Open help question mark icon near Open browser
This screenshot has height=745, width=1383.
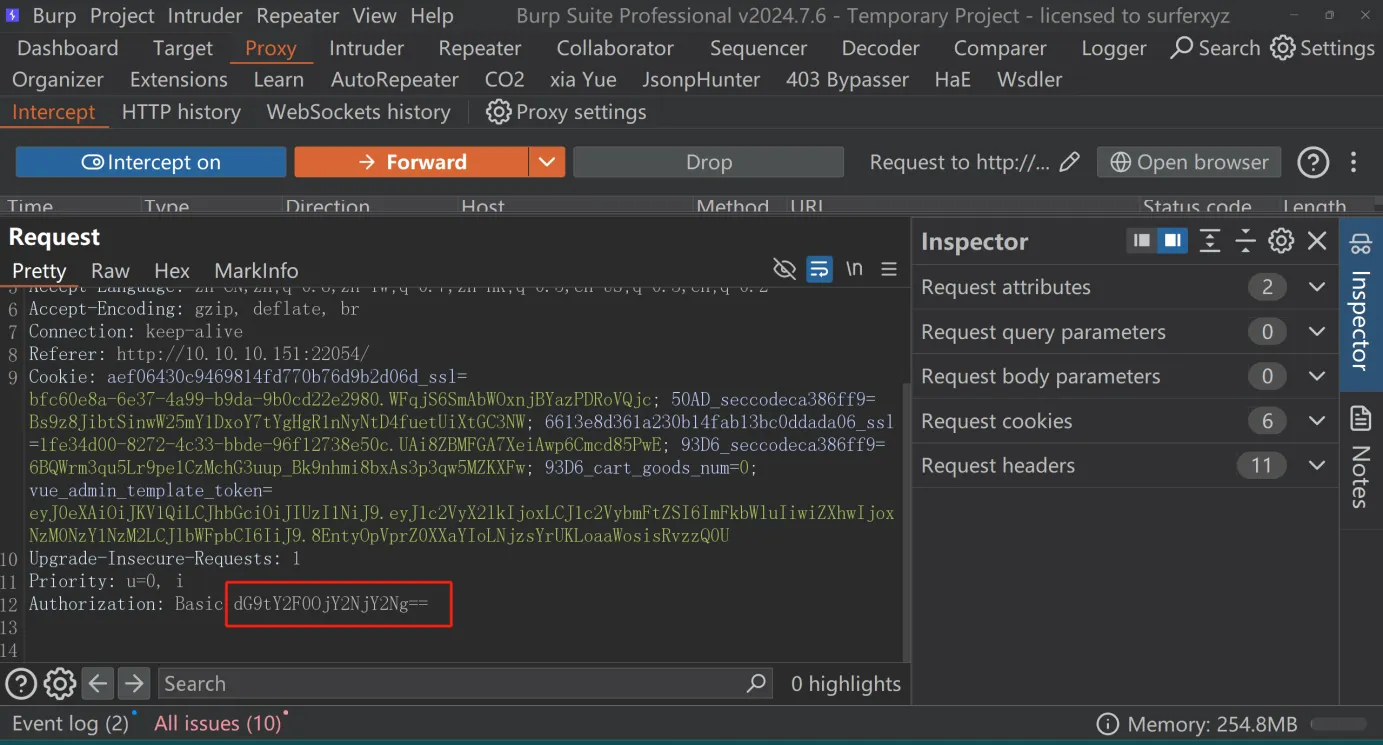point(1313,162)
